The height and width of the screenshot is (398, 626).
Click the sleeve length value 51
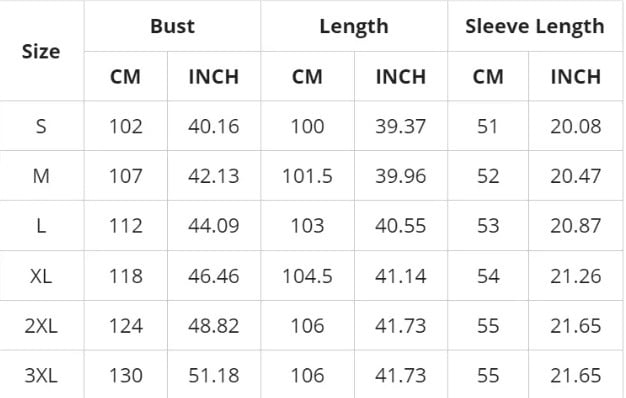(488, 127)
